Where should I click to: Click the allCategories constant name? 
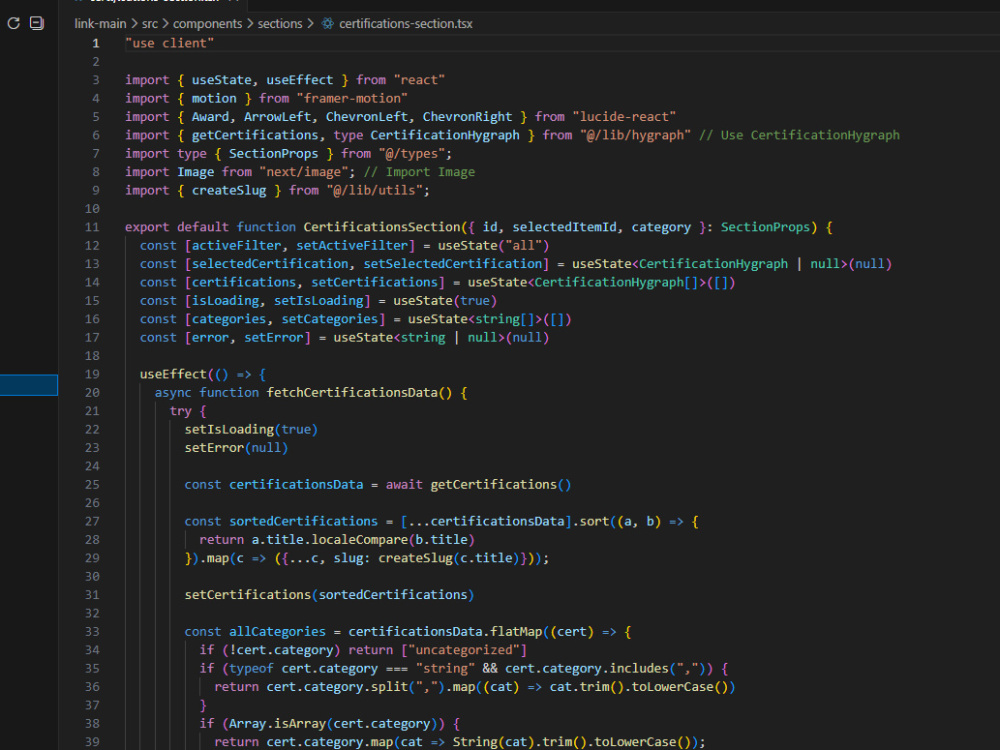coord(277,632)
